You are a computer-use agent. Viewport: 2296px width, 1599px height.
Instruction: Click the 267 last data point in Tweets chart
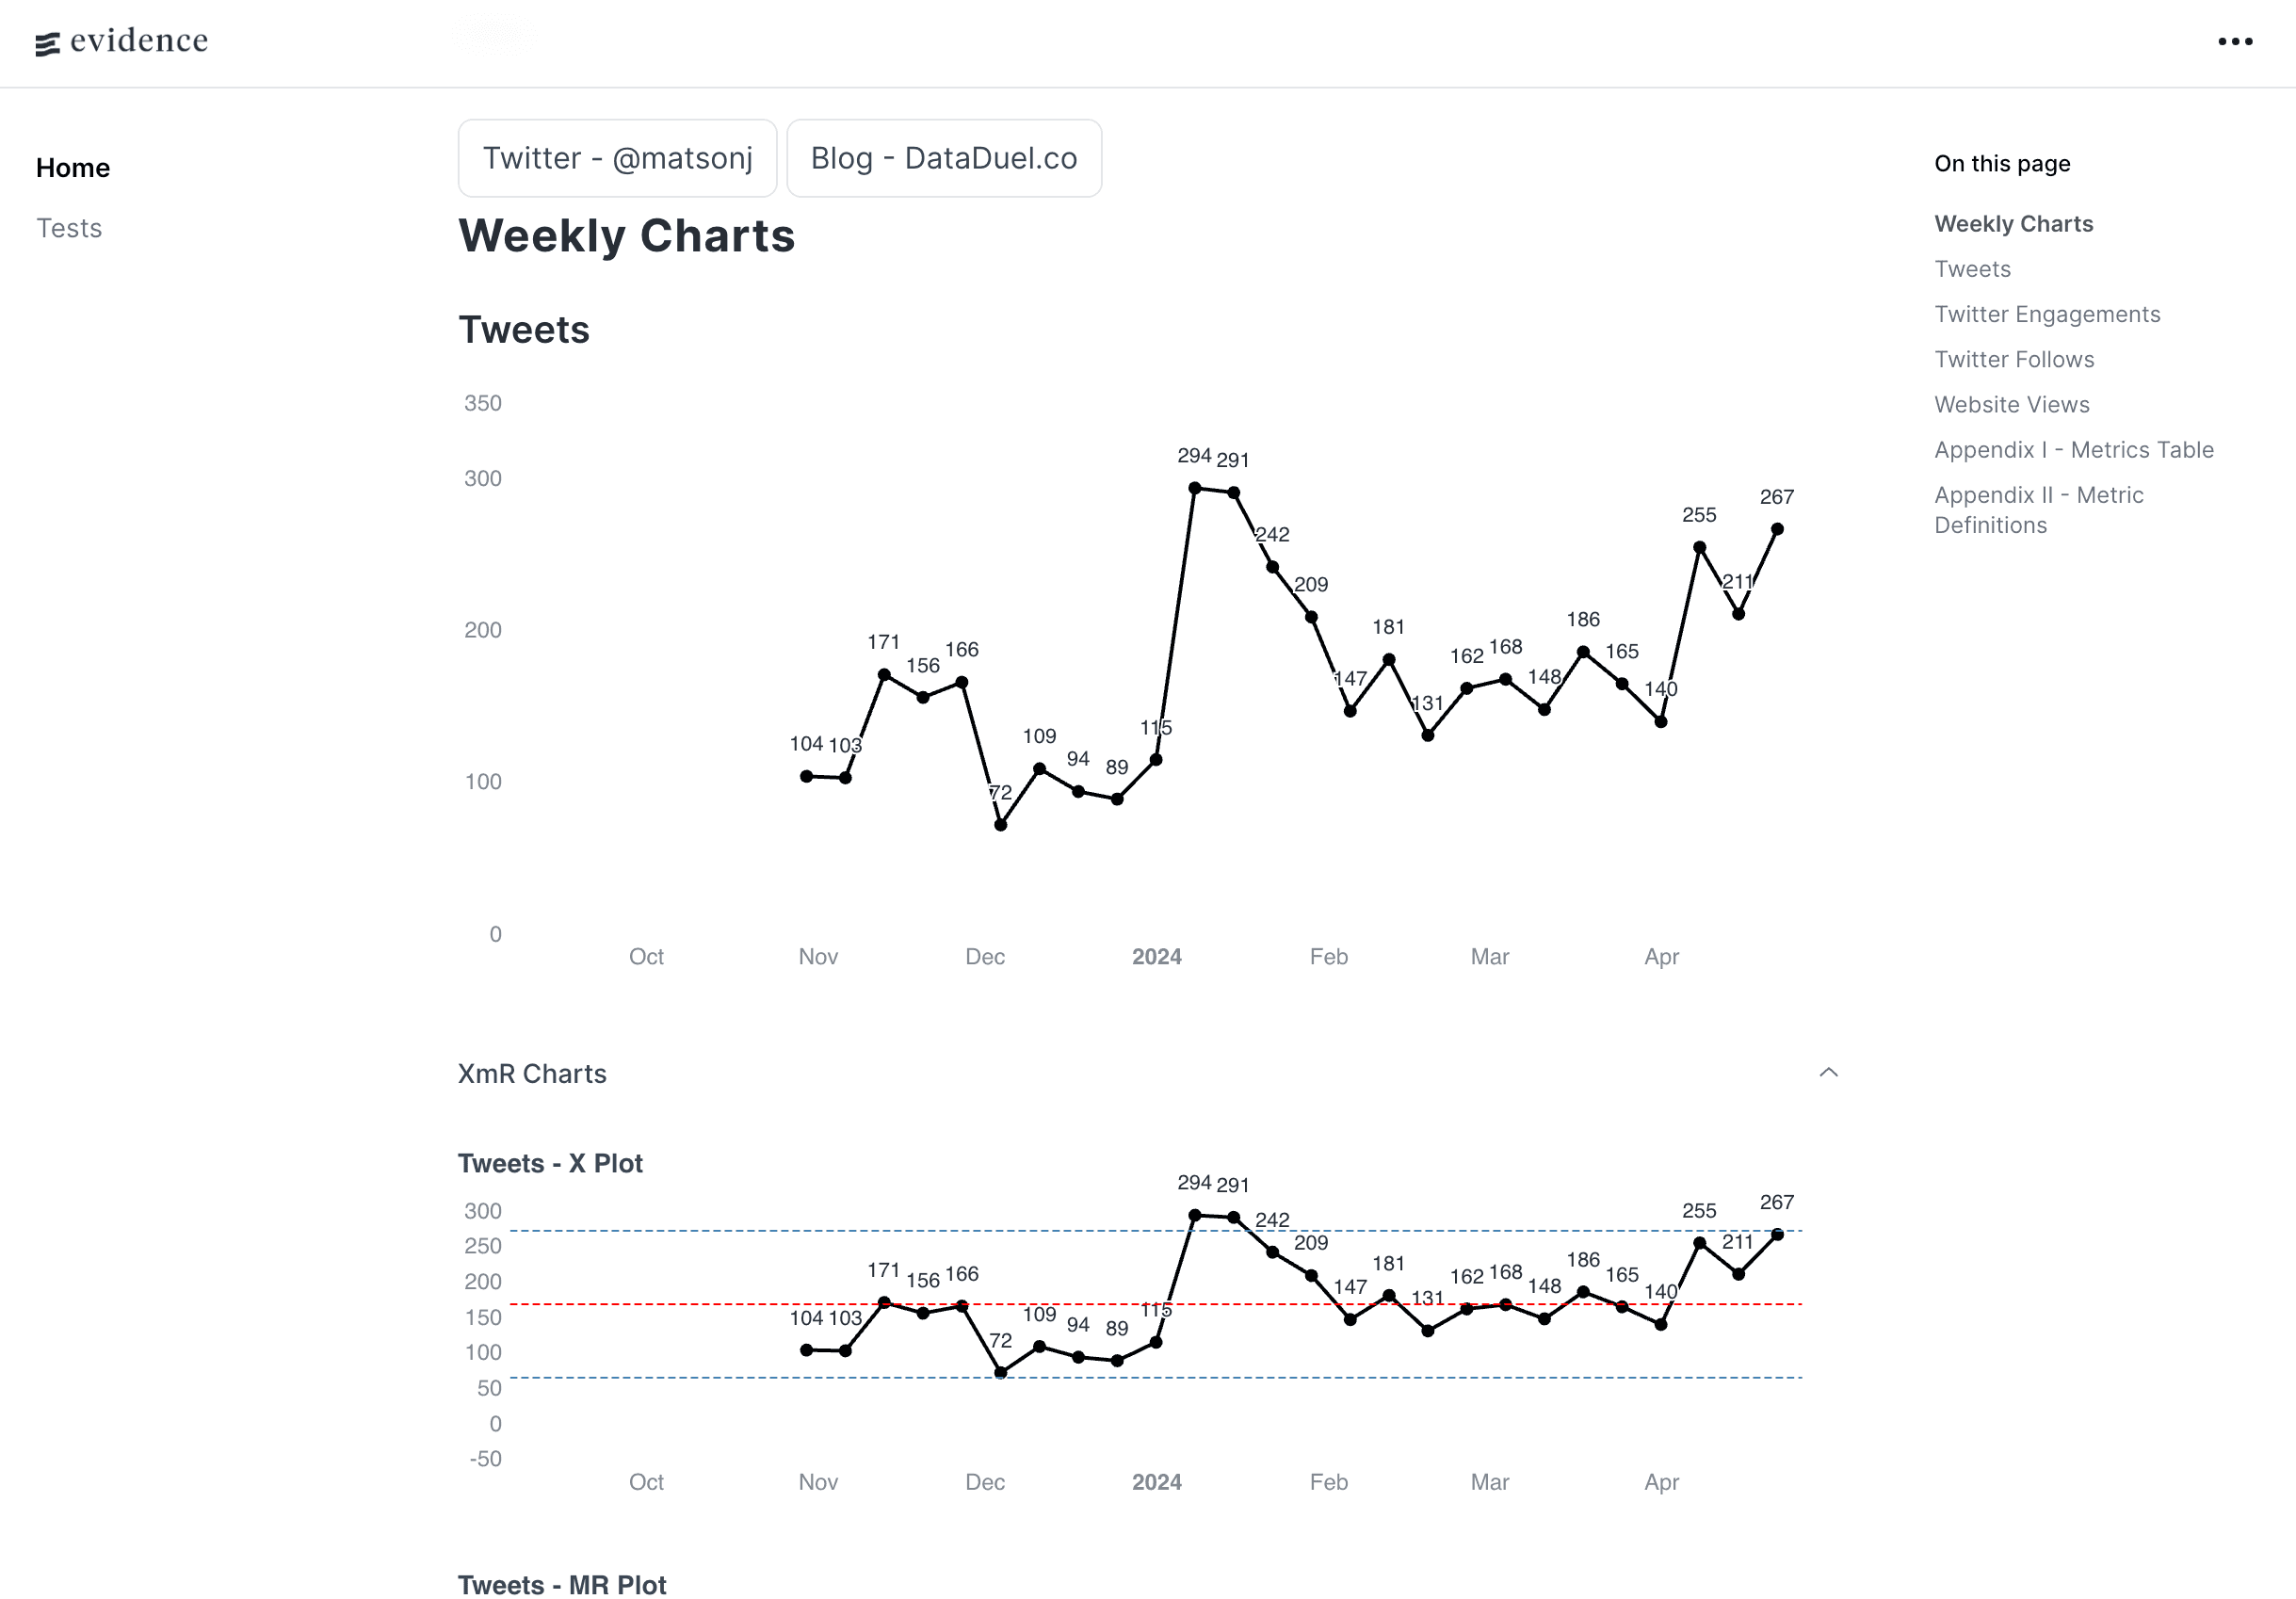1777,529
